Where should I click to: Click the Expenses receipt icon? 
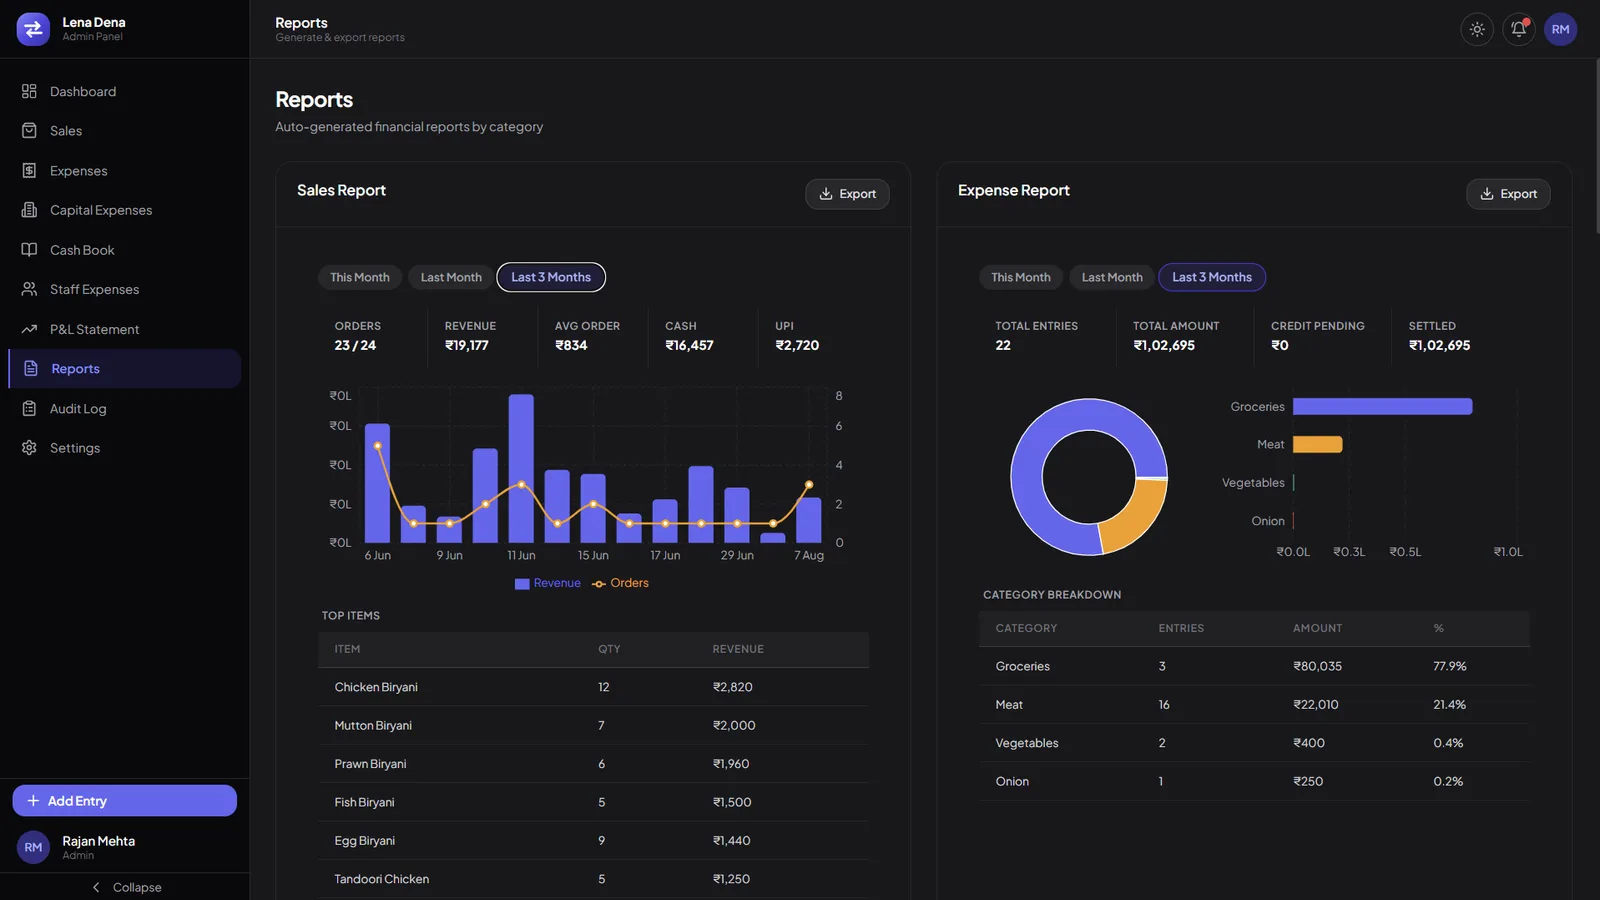point(29,171)
